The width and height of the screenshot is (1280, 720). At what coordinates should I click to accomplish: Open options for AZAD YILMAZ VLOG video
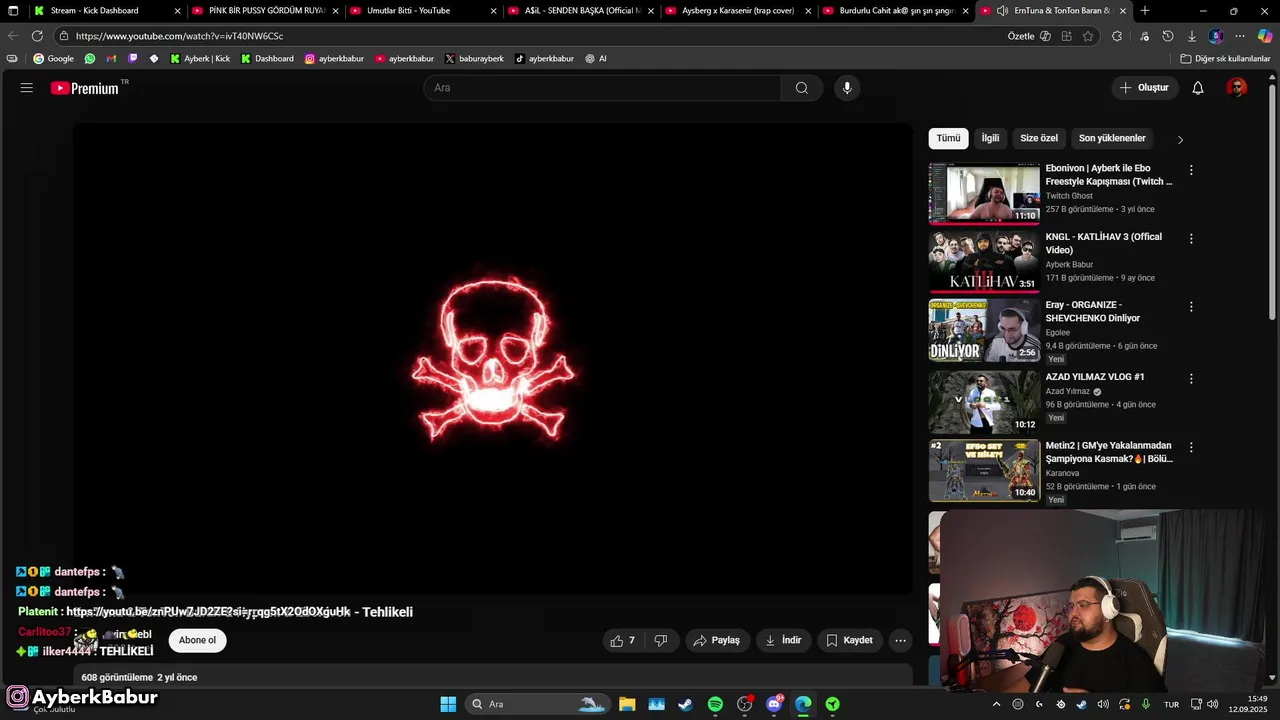pos(1191,378)
